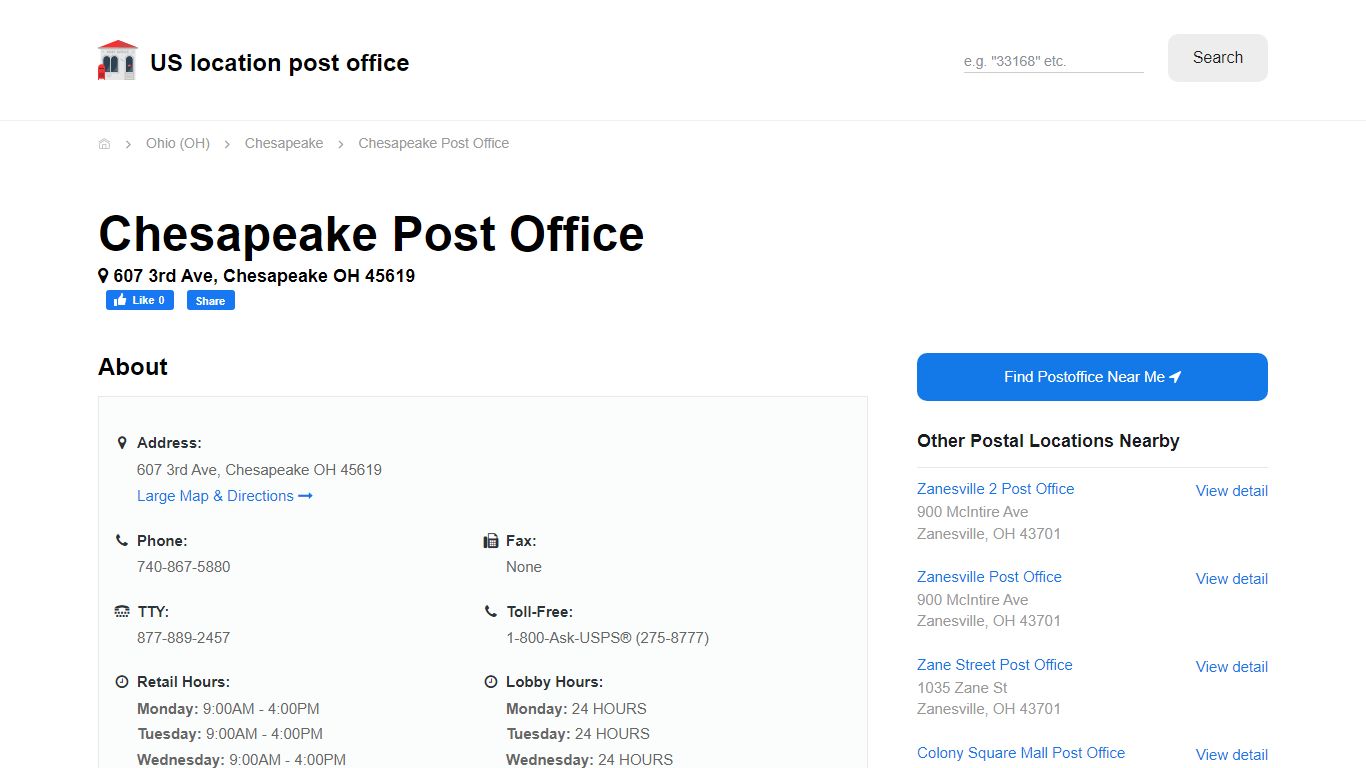Image resolution: width=1366 pixels, height=768 pixels.
Task: Open Colony Square Mall Post Office link
Action: [1021, 753]
